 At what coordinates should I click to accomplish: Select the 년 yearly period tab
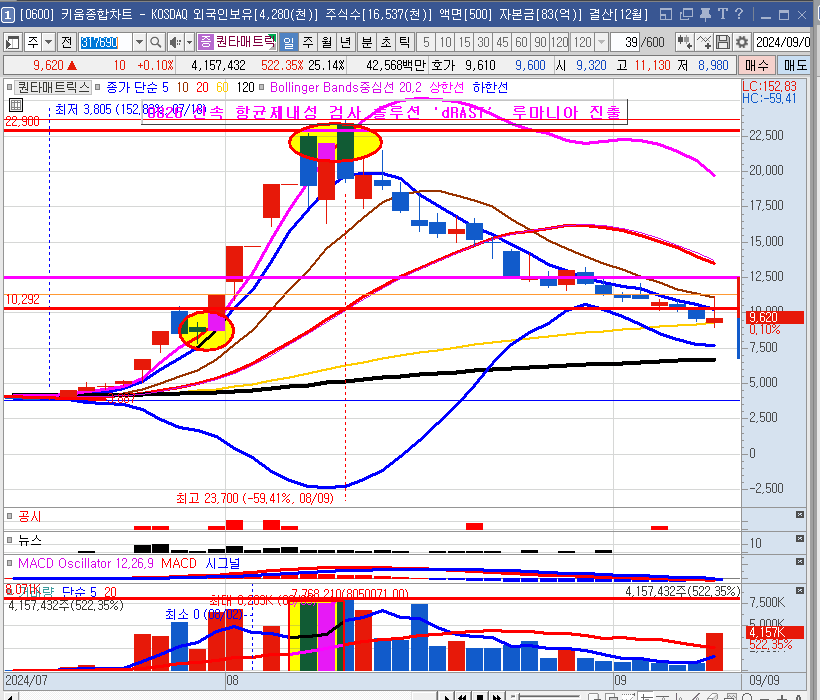coord(345,42)
